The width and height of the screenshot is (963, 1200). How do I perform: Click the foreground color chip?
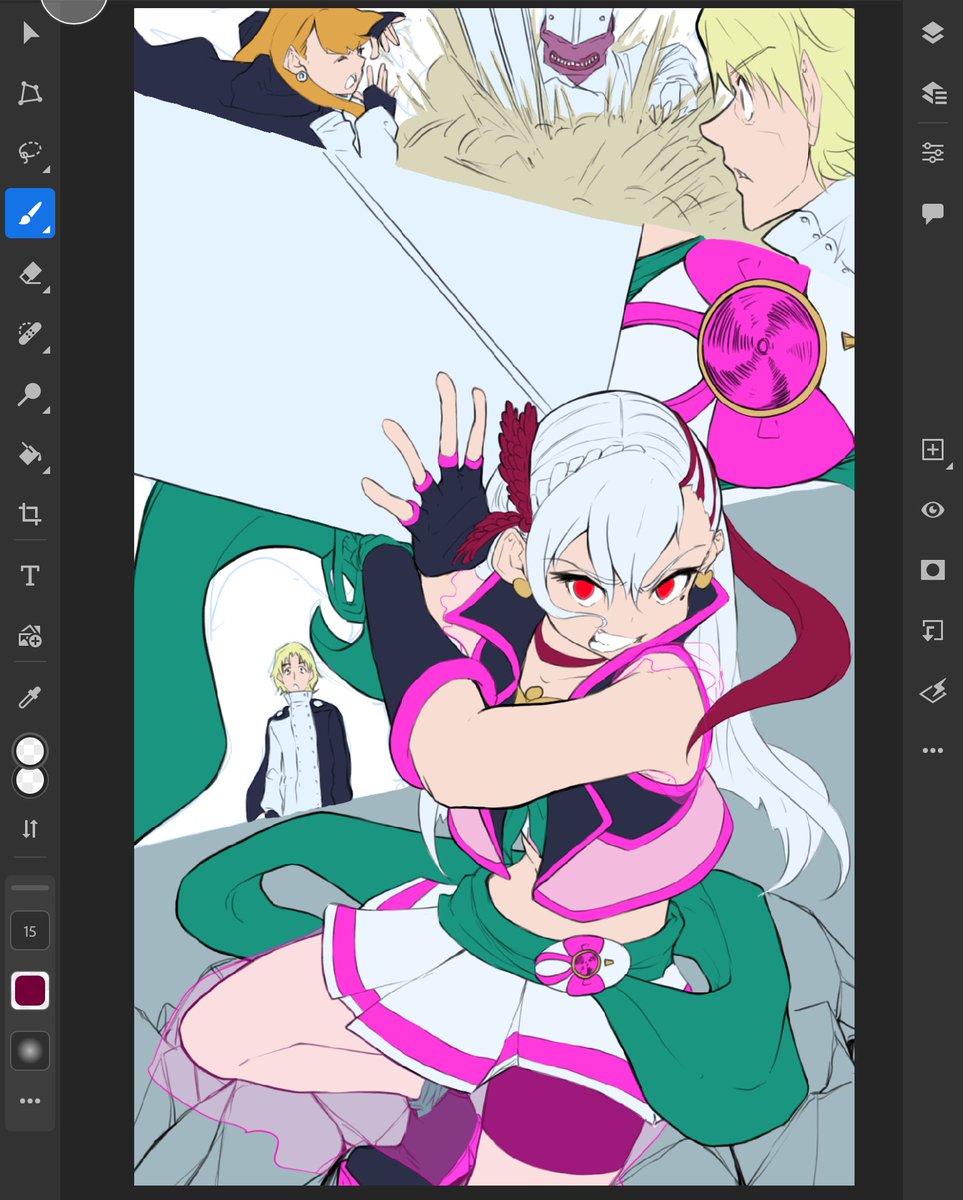[x=30, y=751]
